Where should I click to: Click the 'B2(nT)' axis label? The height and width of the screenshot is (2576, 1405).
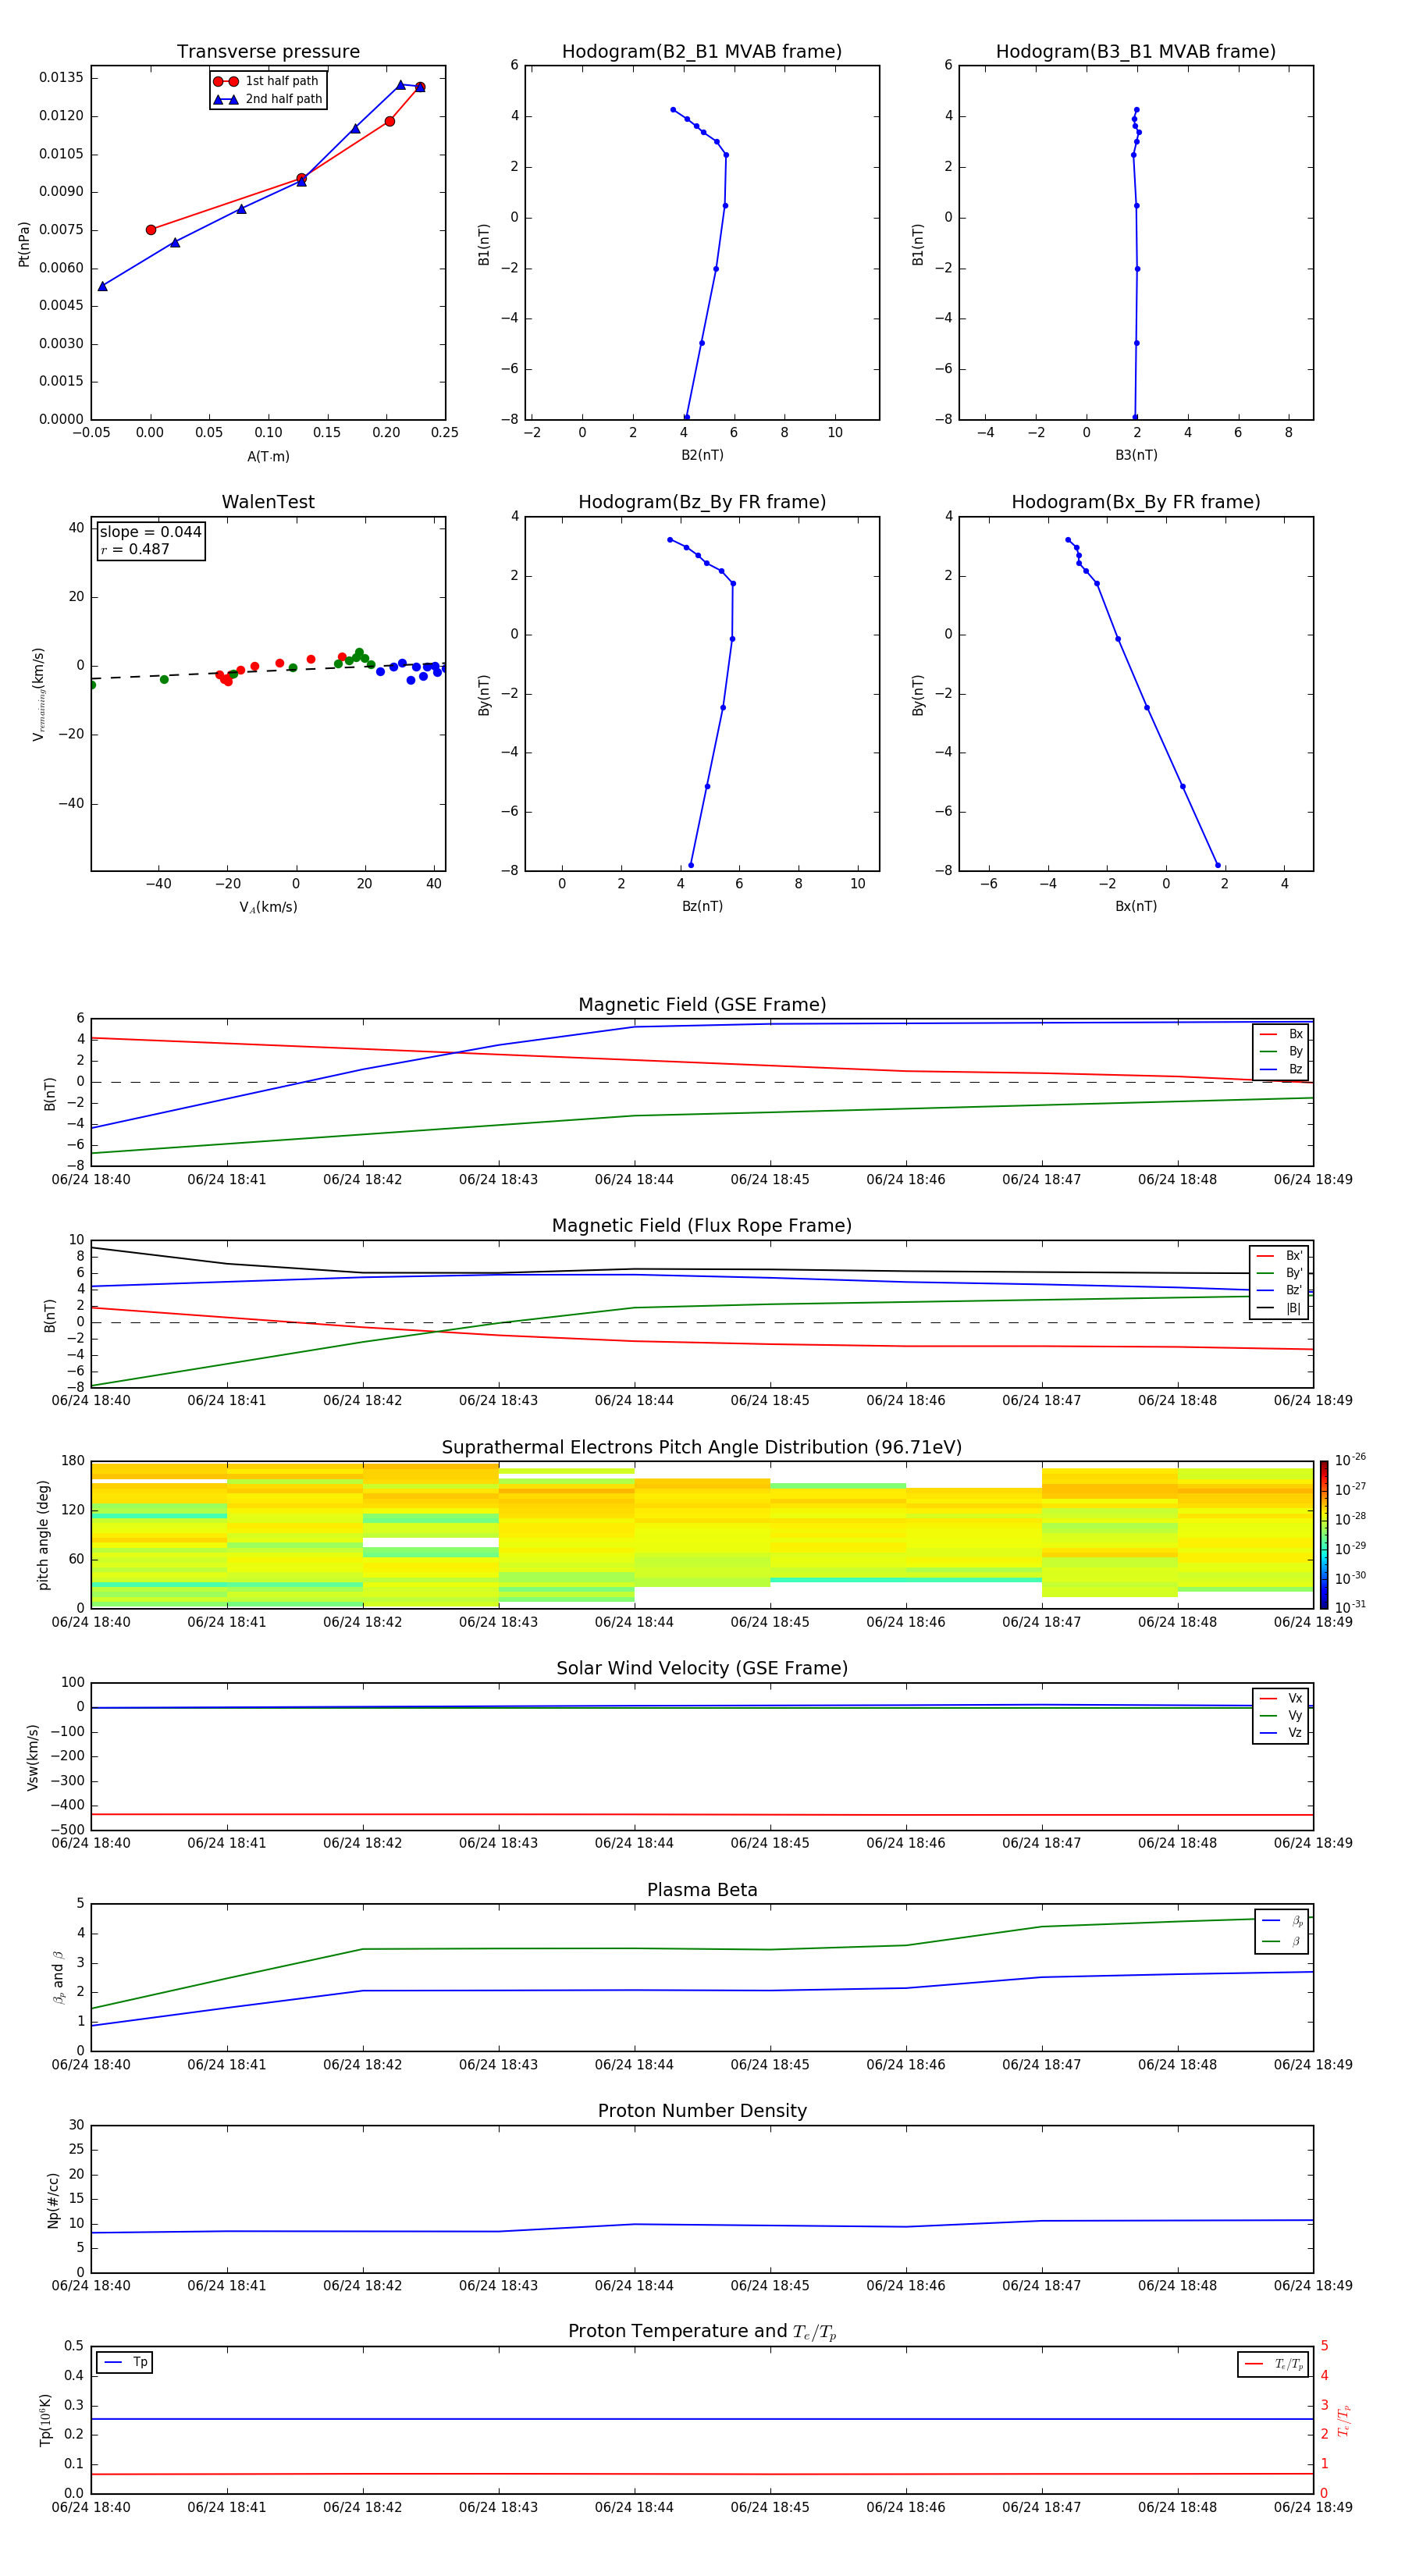702,455
